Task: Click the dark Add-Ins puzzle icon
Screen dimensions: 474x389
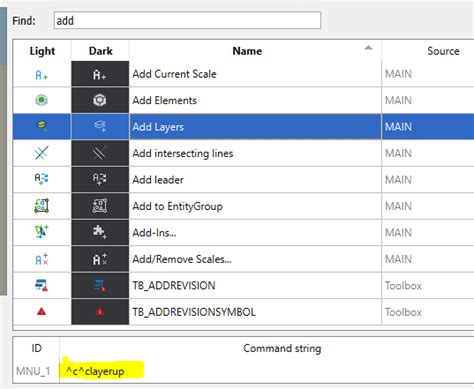Action: click(100, 232)
